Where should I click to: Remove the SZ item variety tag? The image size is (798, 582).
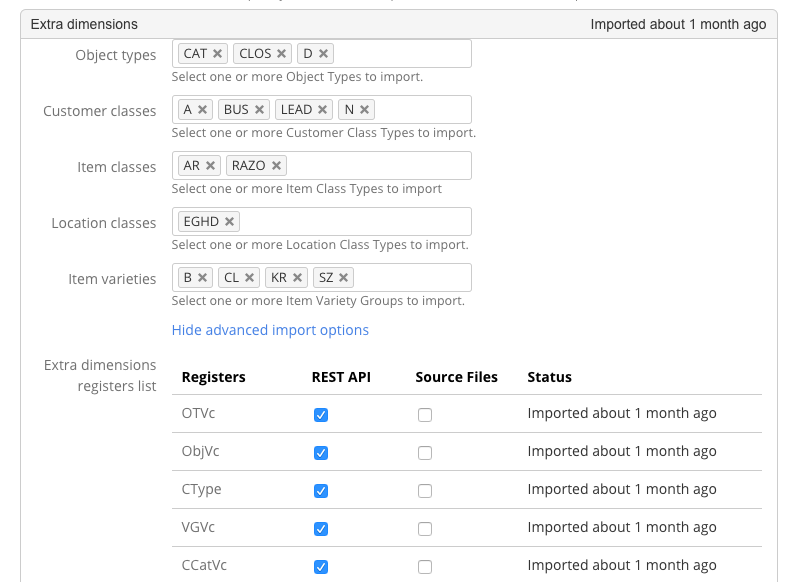(344, 278)
